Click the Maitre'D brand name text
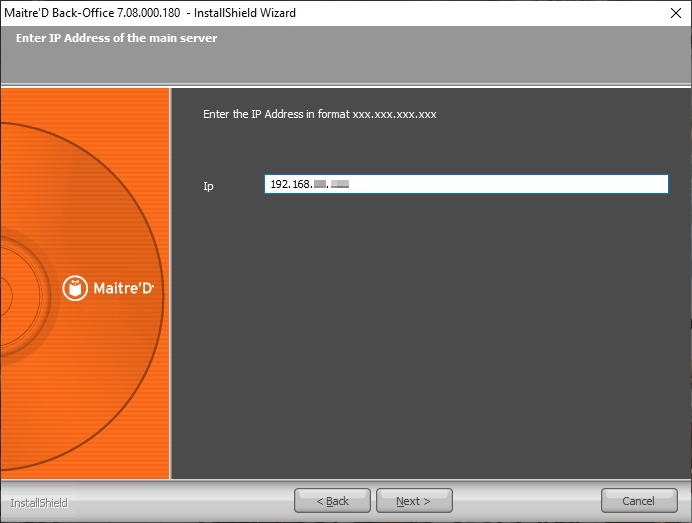The width and height of the screenshot is (692, 523). [x=123, y=289]
